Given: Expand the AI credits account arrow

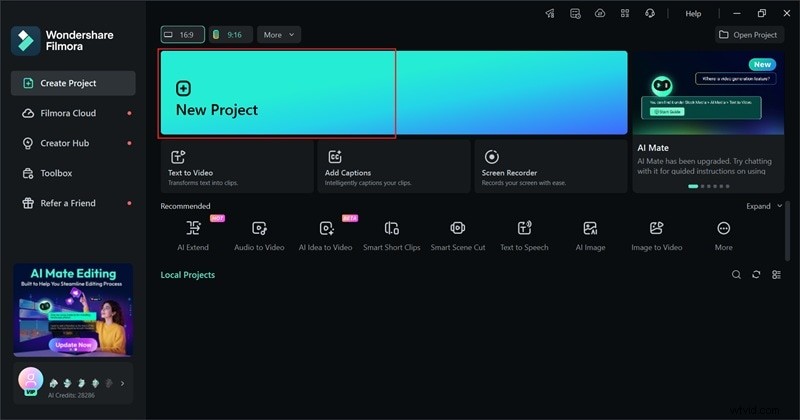Looking at the screenshot, I should coord(123,382).
